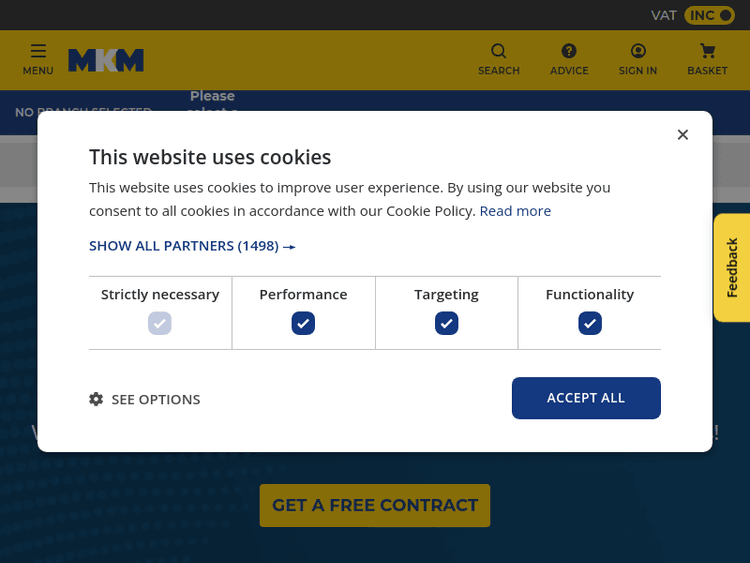Open the Advice question mark icon

[x=568, y=52]
